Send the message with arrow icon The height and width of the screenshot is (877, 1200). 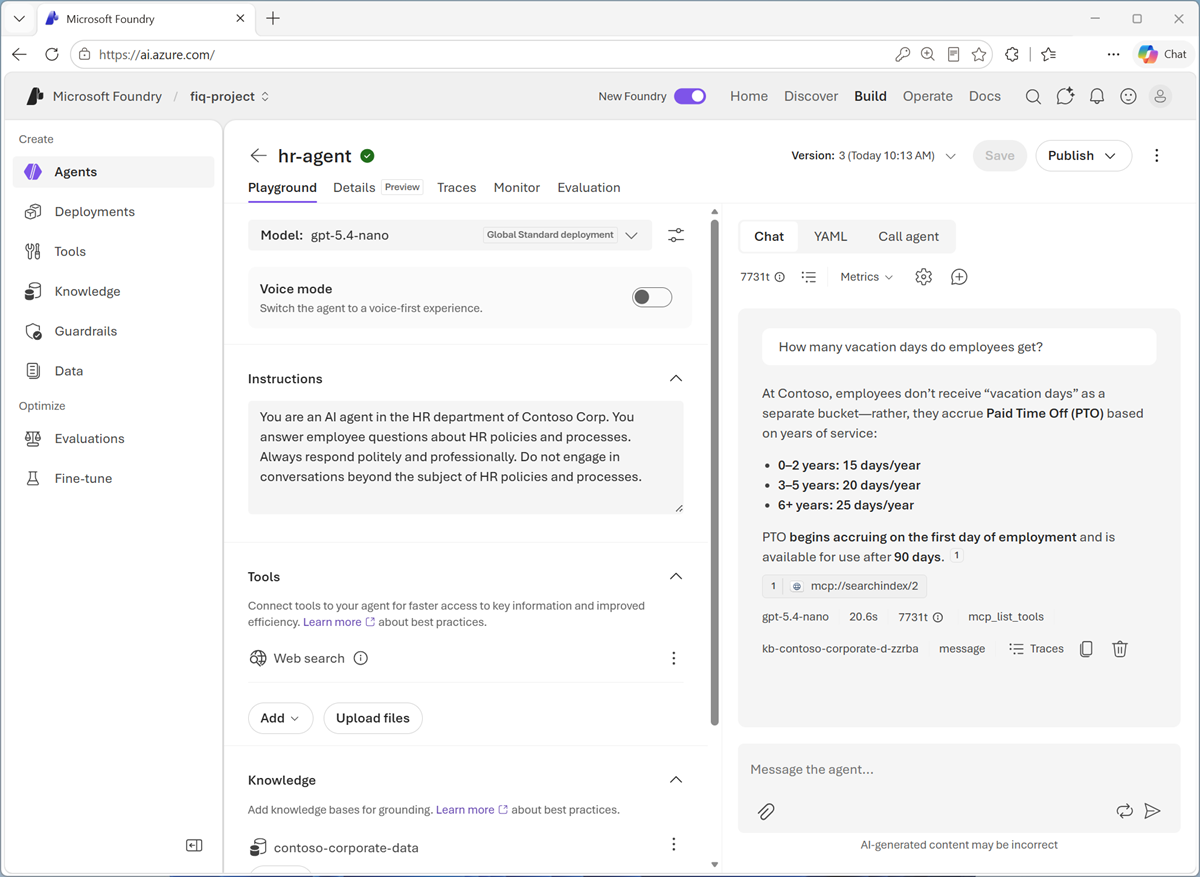(1152, 811)
